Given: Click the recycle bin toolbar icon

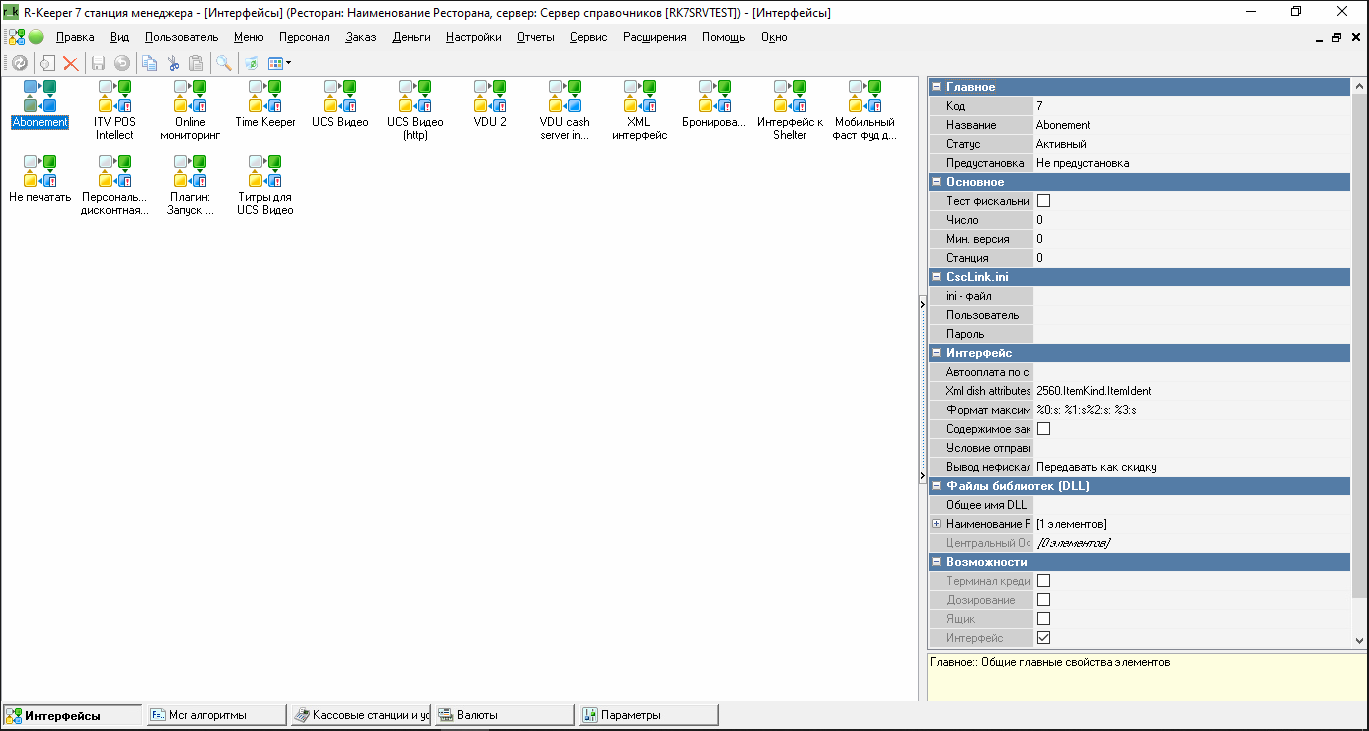Looking at the screenshot, I should [251, 63].
